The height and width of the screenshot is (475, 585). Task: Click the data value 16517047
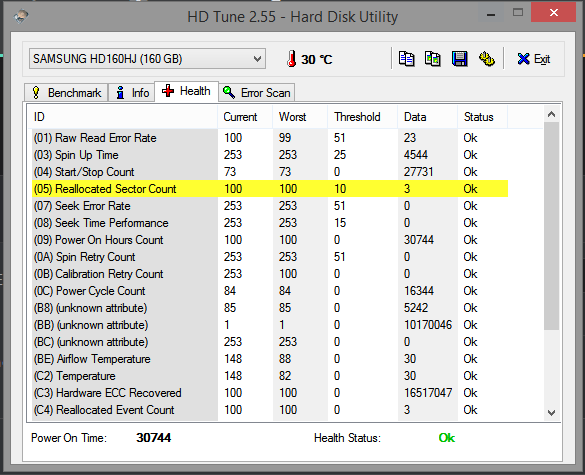[x=428, y=393]
